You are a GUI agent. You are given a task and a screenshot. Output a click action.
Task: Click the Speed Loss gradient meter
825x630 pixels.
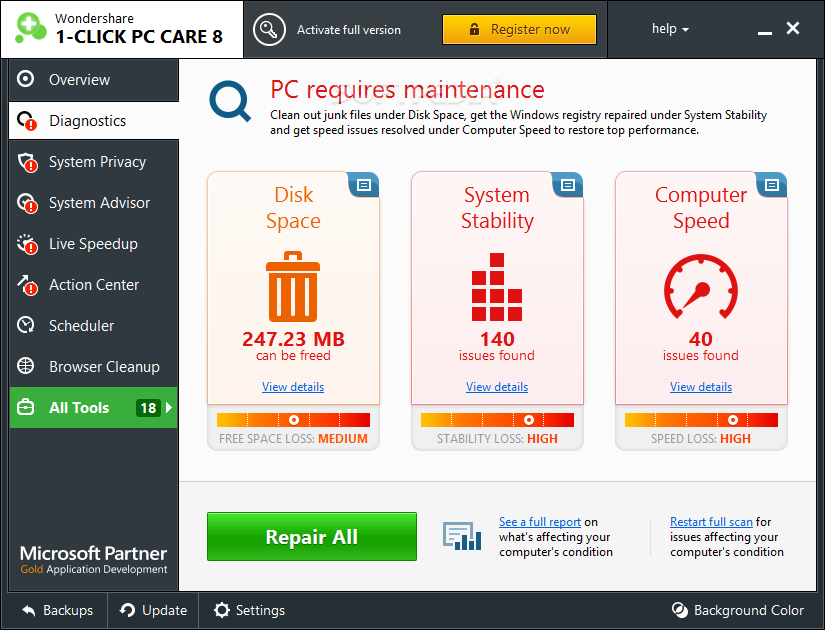tap(701, 419)
